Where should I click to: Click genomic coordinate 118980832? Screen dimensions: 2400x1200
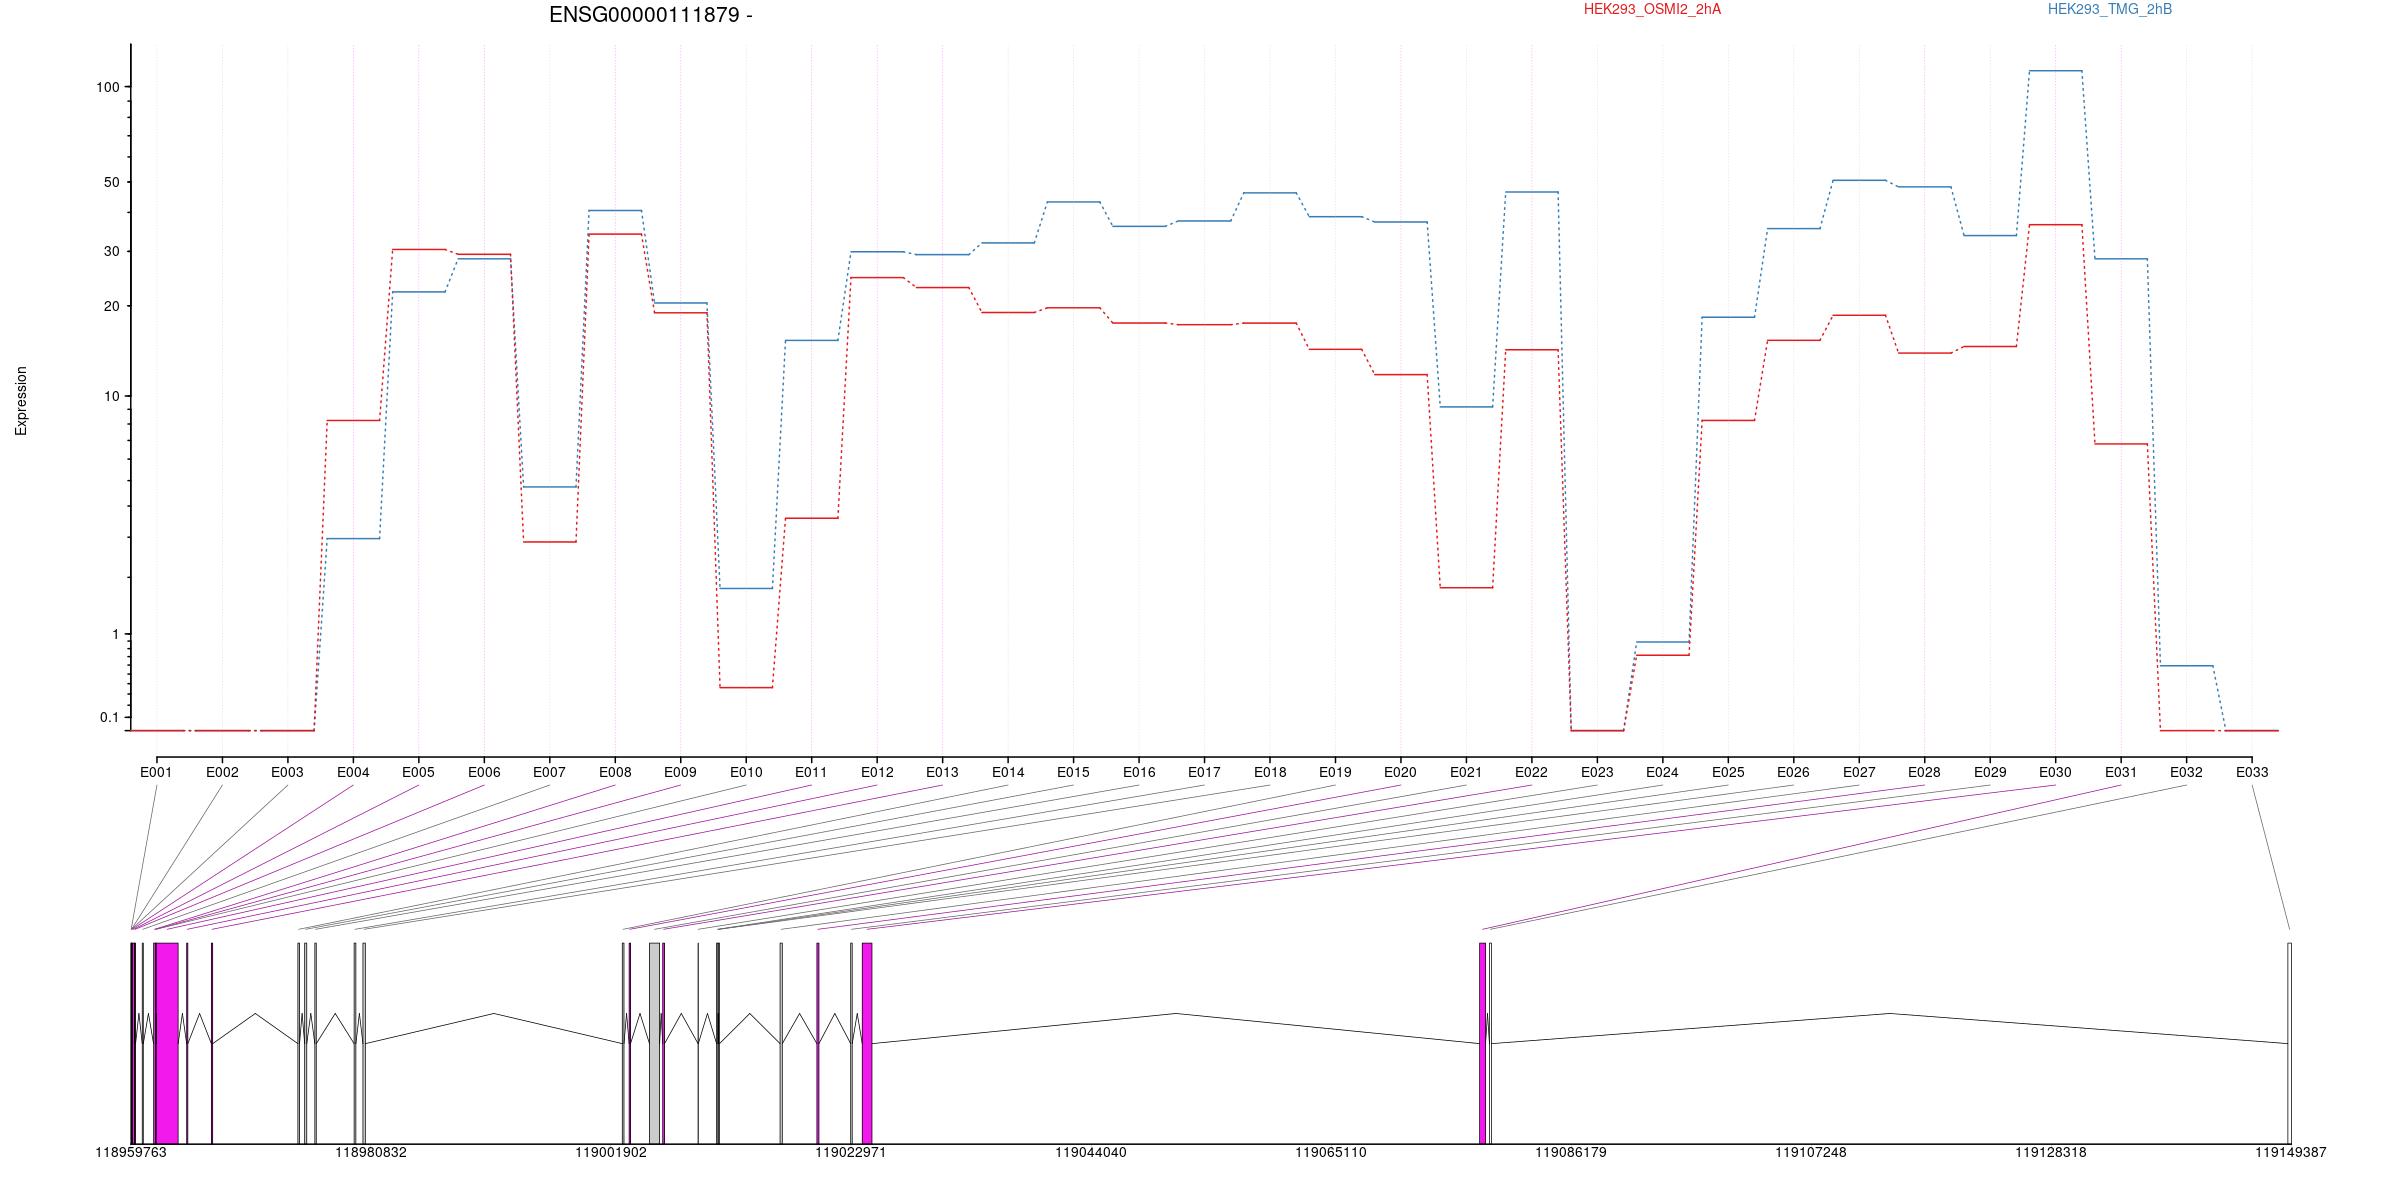[371, 1152]
